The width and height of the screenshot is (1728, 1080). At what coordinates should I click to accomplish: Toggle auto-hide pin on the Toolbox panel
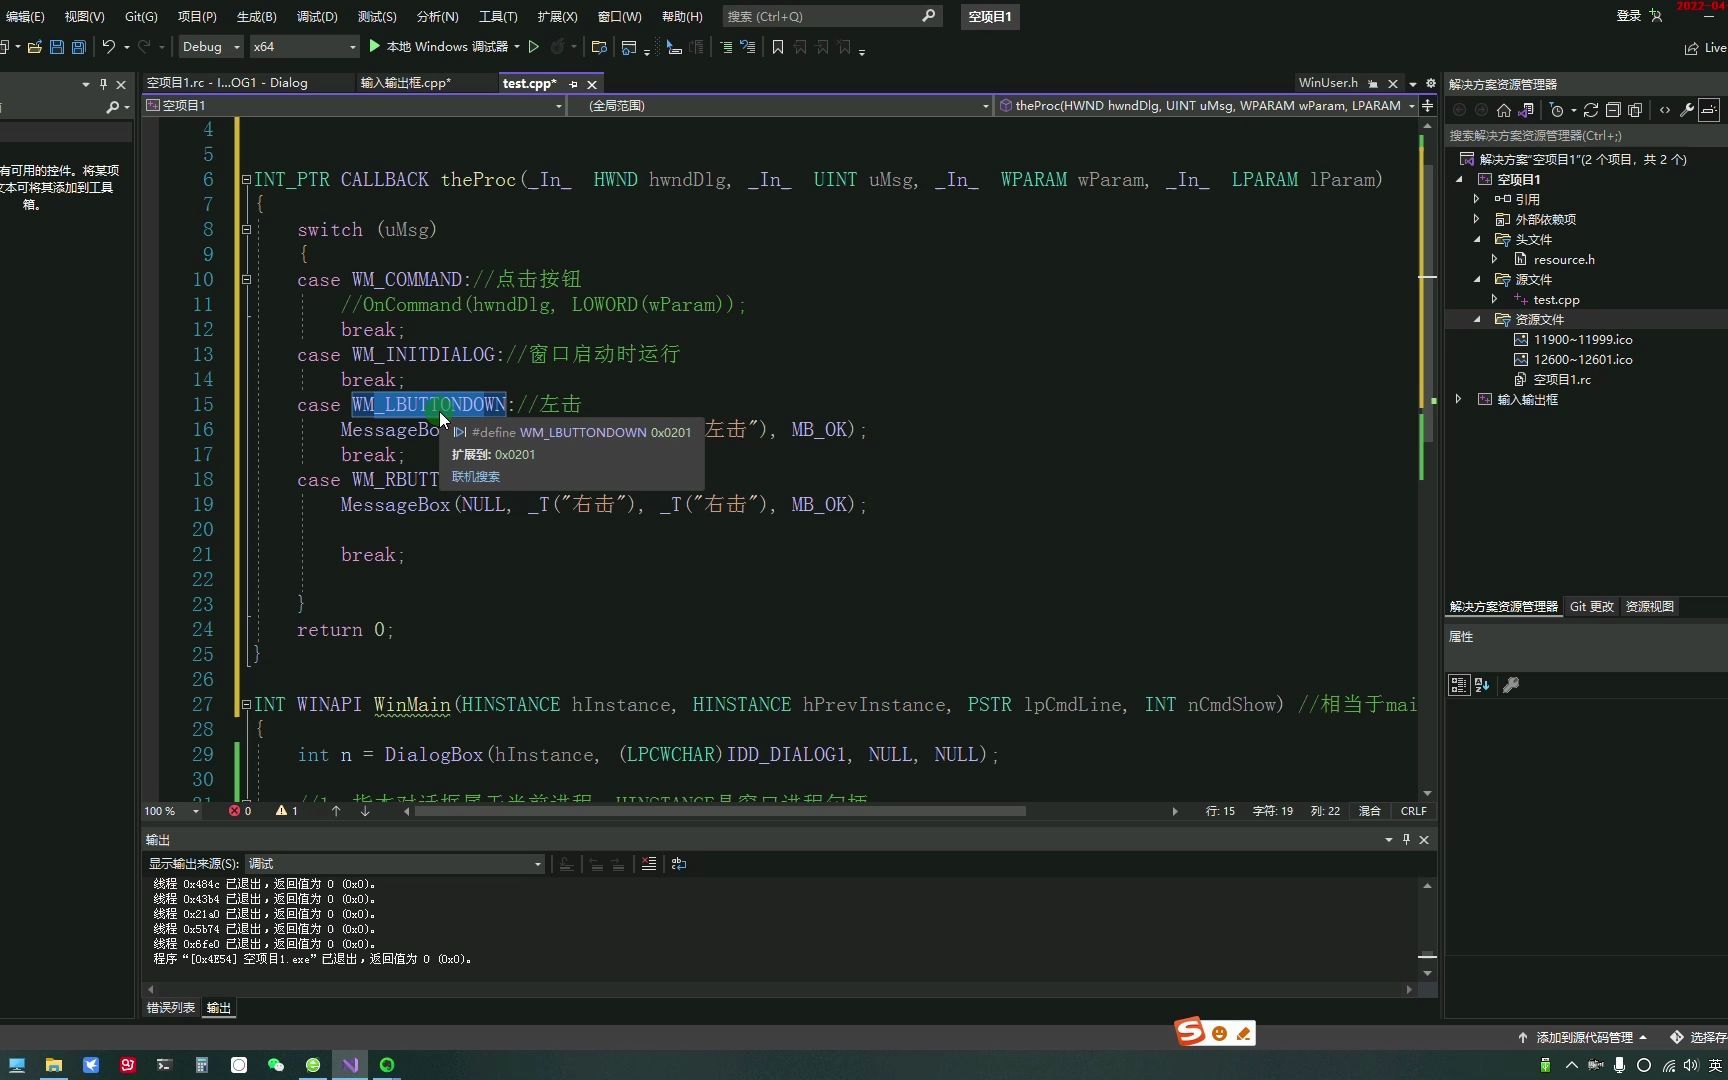point(103,85)
